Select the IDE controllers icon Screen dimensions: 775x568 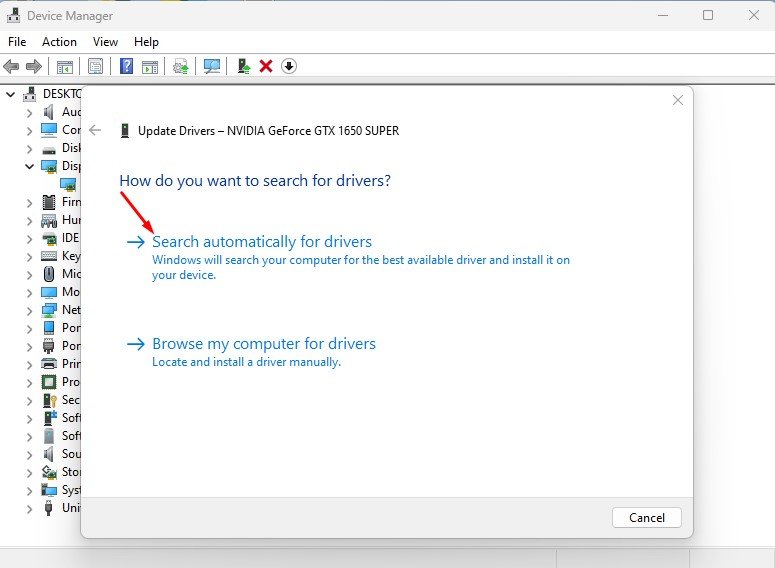pyautogui.click(x=49, y=238)
